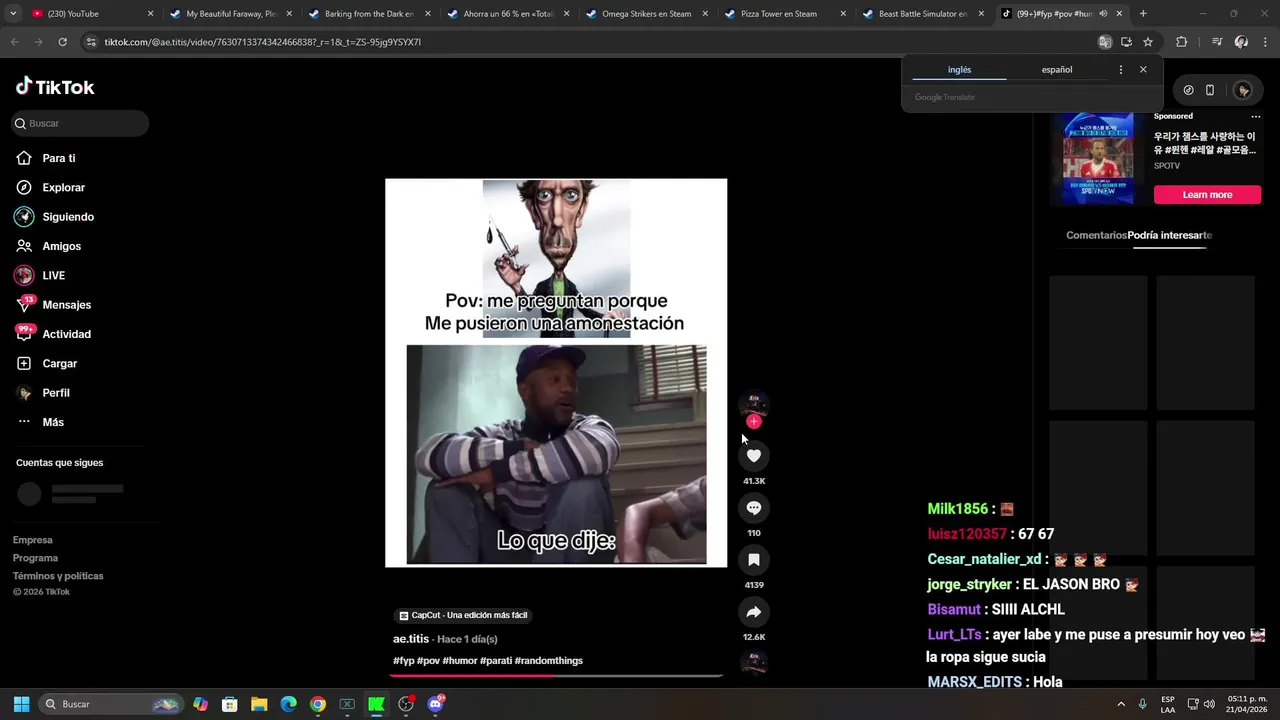Close the Google Translate popup
The image size is (1280, 720).
[x=1143, y=70]
